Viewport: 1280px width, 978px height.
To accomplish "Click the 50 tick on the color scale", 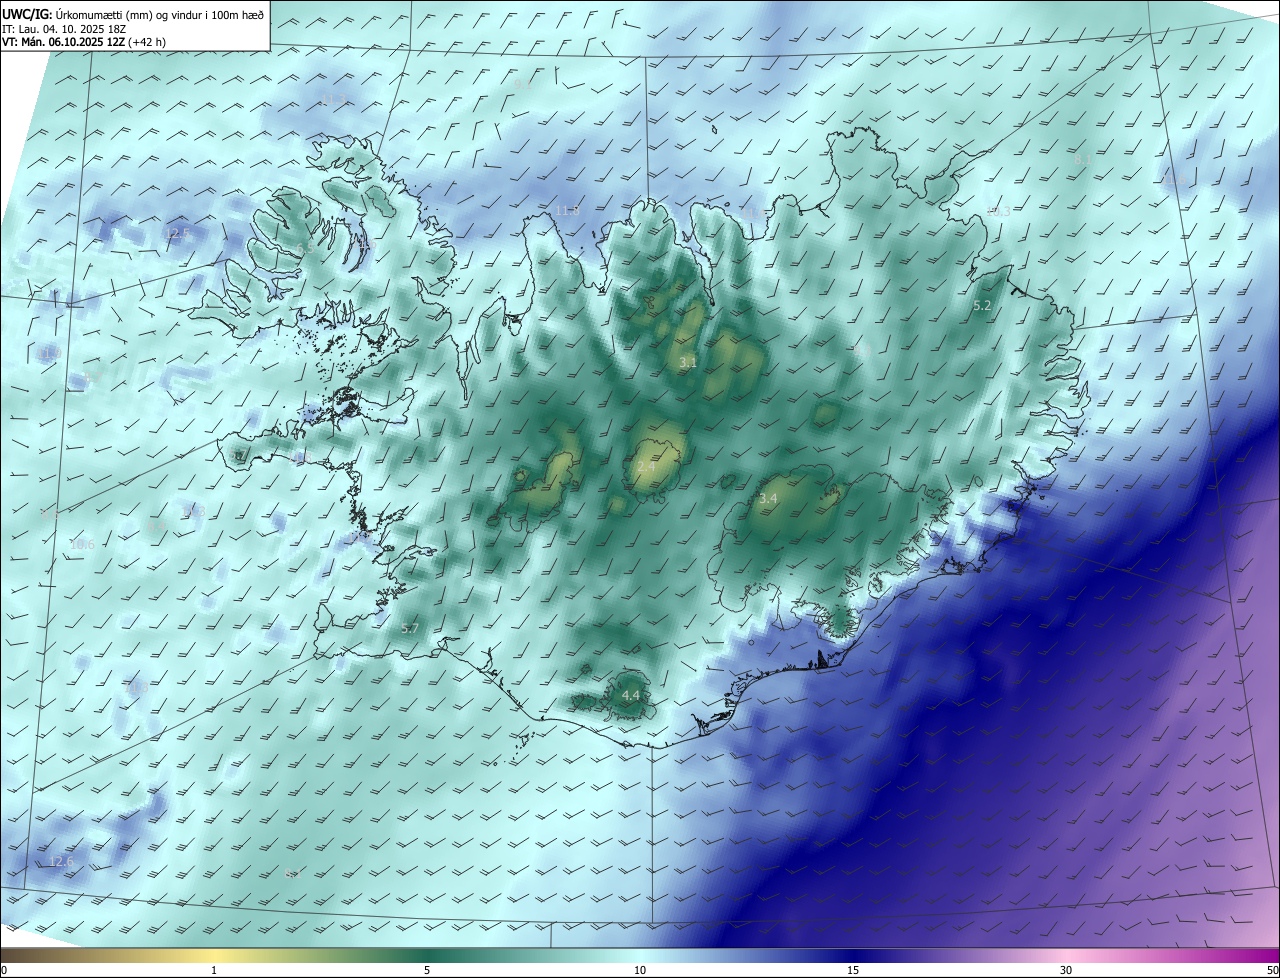I will pyautogui.click(x=1272, y=970).
